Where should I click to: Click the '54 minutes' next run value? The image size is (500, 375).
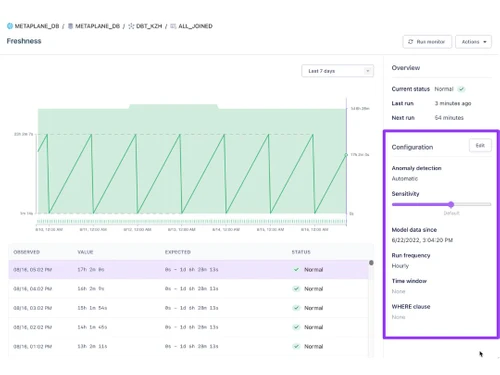(x=449, y=118)
